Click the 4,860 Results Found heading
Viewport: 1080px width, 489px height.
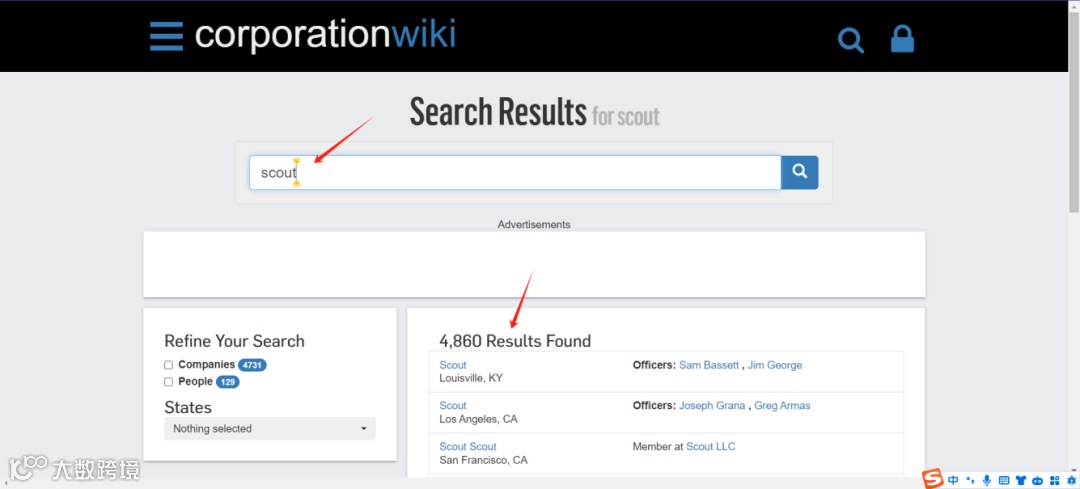515,341
